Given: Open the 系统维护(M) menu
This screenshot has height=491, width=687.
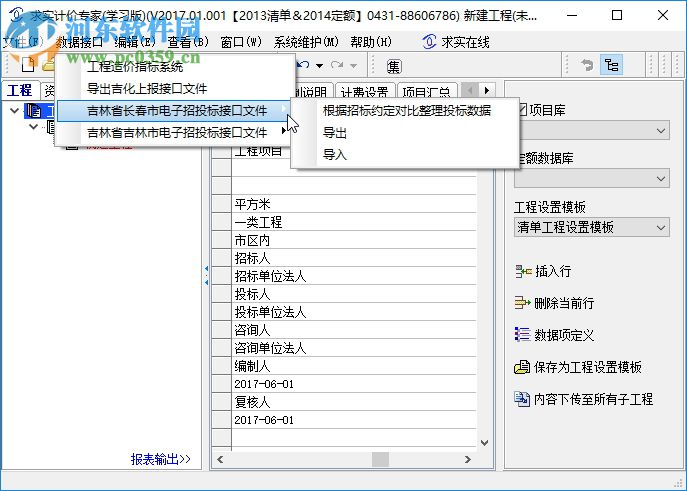Looking at the screenshot, I should [306, 42].
